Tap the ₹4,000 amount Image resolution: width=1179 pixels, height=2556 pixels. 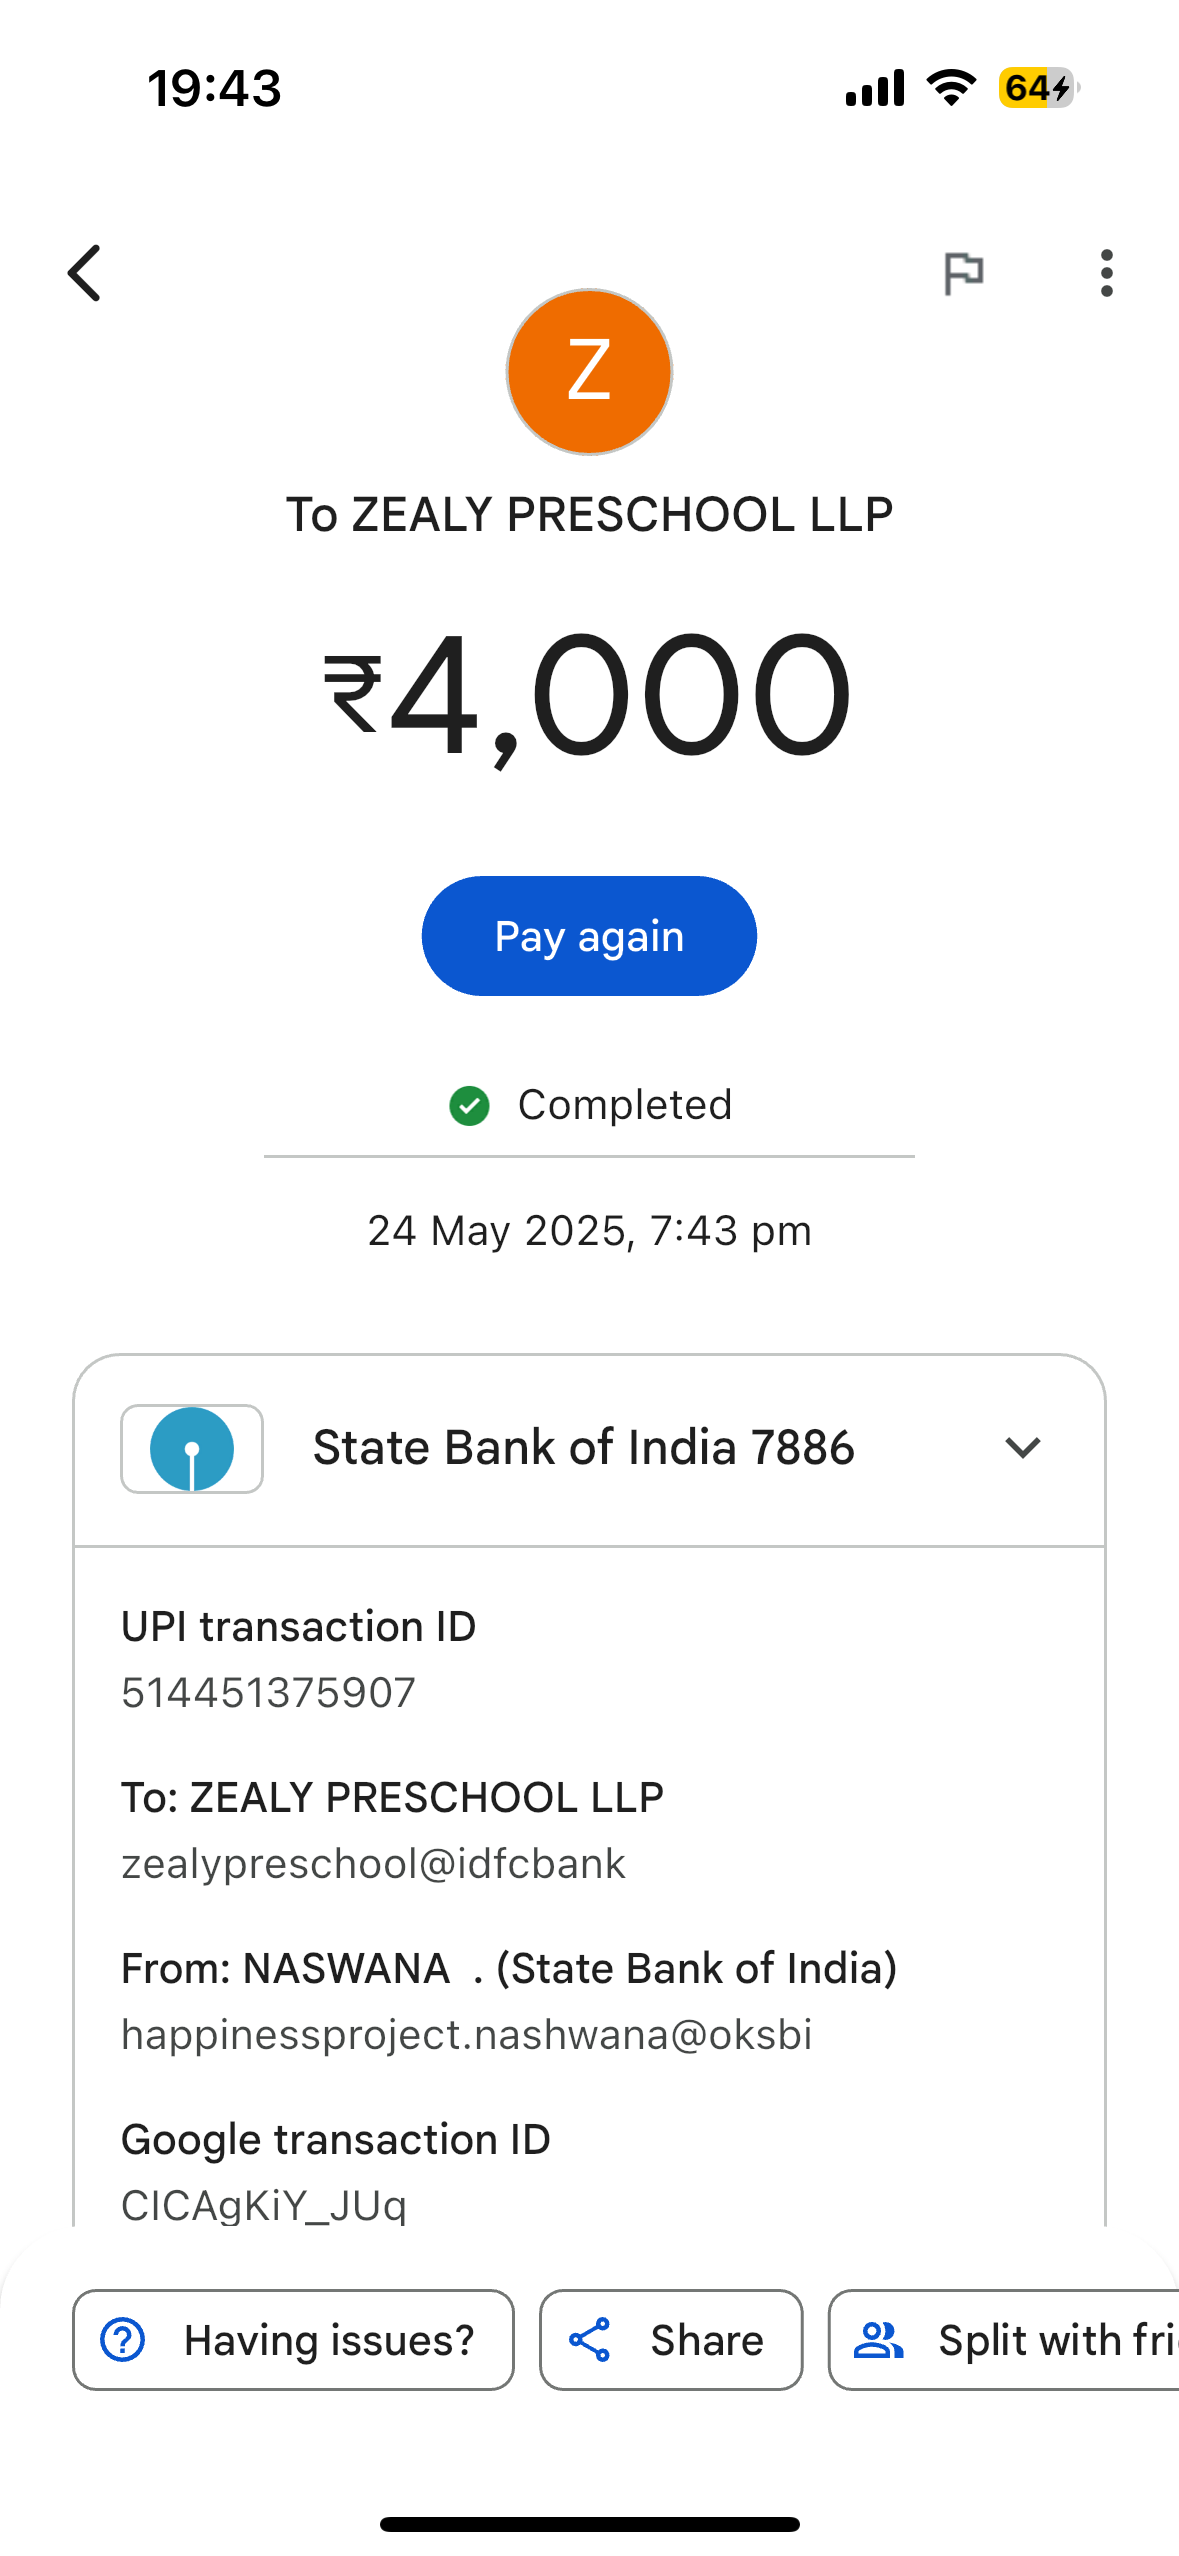pyautogui.click(x=589, y=695)
